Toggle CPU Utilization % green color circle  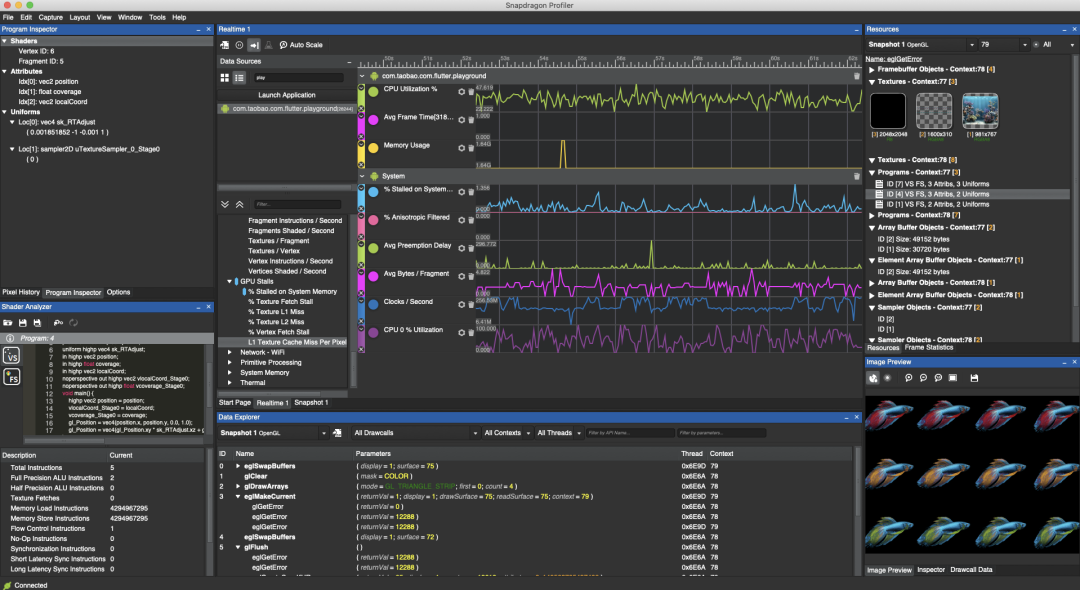pos(373,91)
